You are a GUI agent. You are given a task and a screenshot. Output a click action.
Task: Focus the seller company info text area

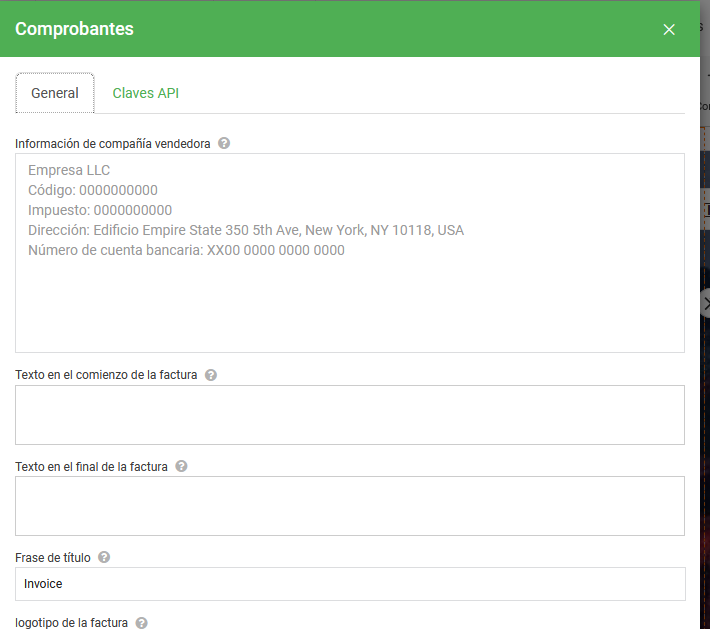click(350, 253)
